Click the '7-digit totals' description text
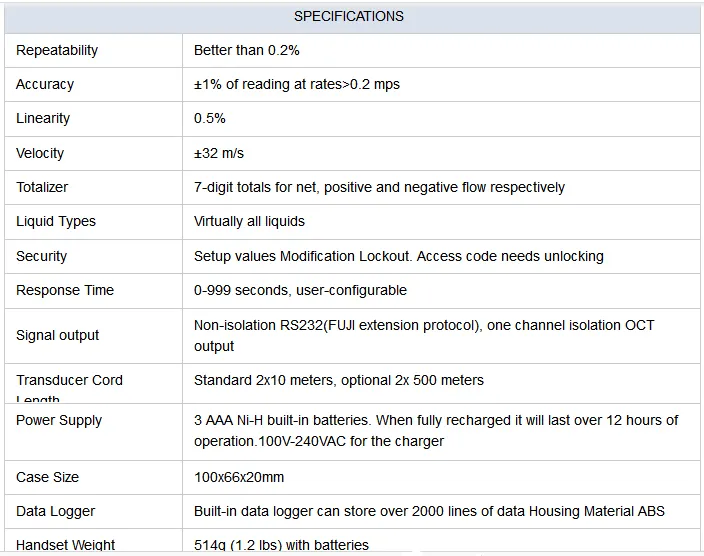 point(379,187)
